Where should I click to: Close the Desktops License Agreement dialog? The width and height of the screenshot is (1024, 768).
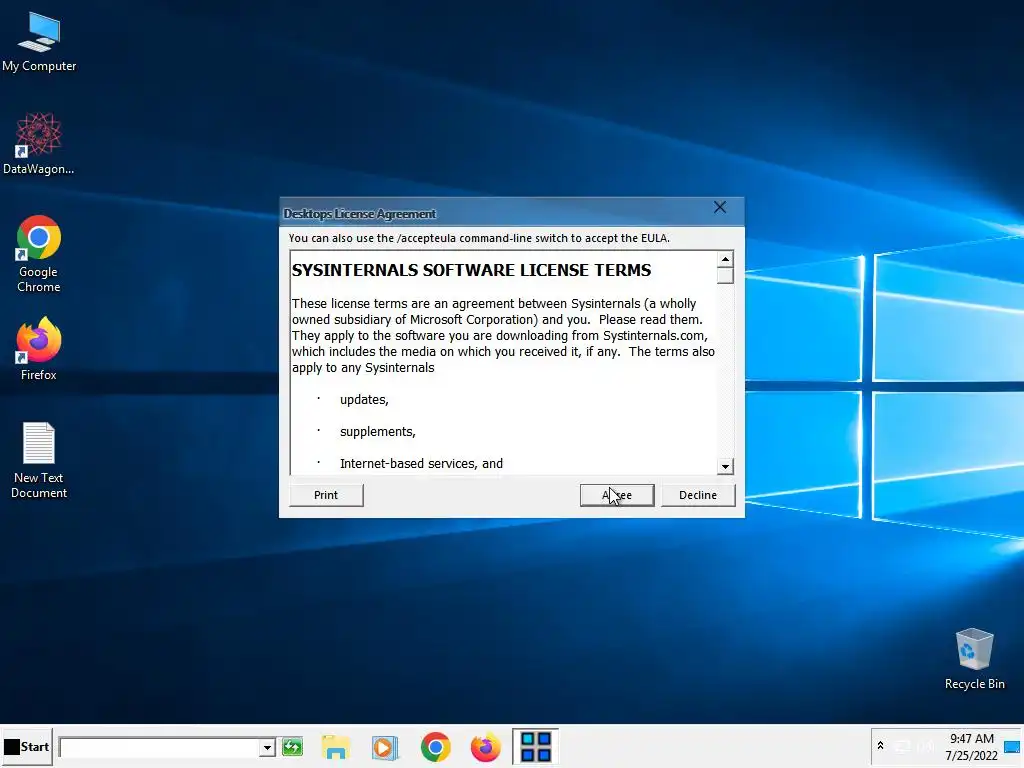pyautogui.click(x=720, y=207)
